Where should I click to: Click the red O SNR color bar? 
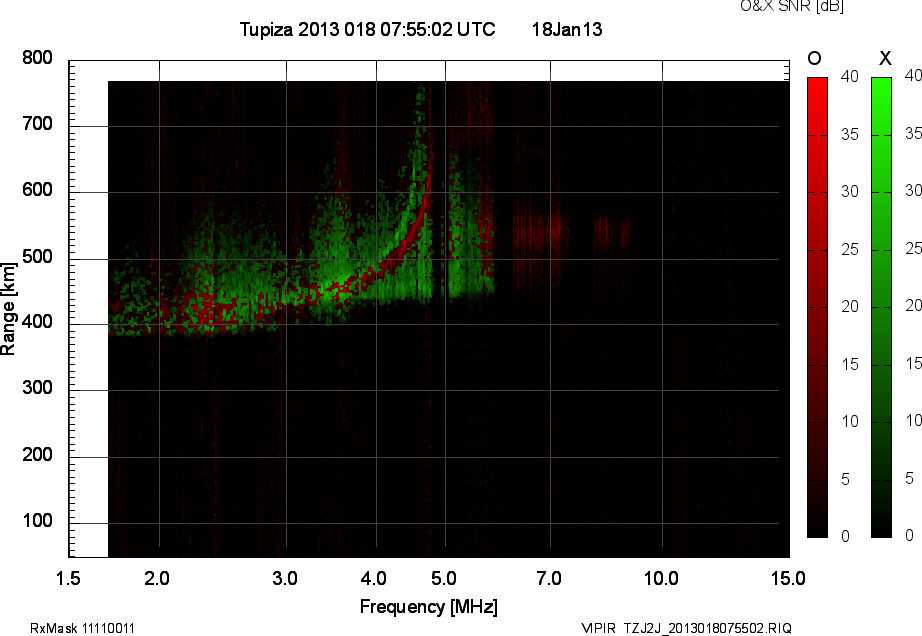817,307
